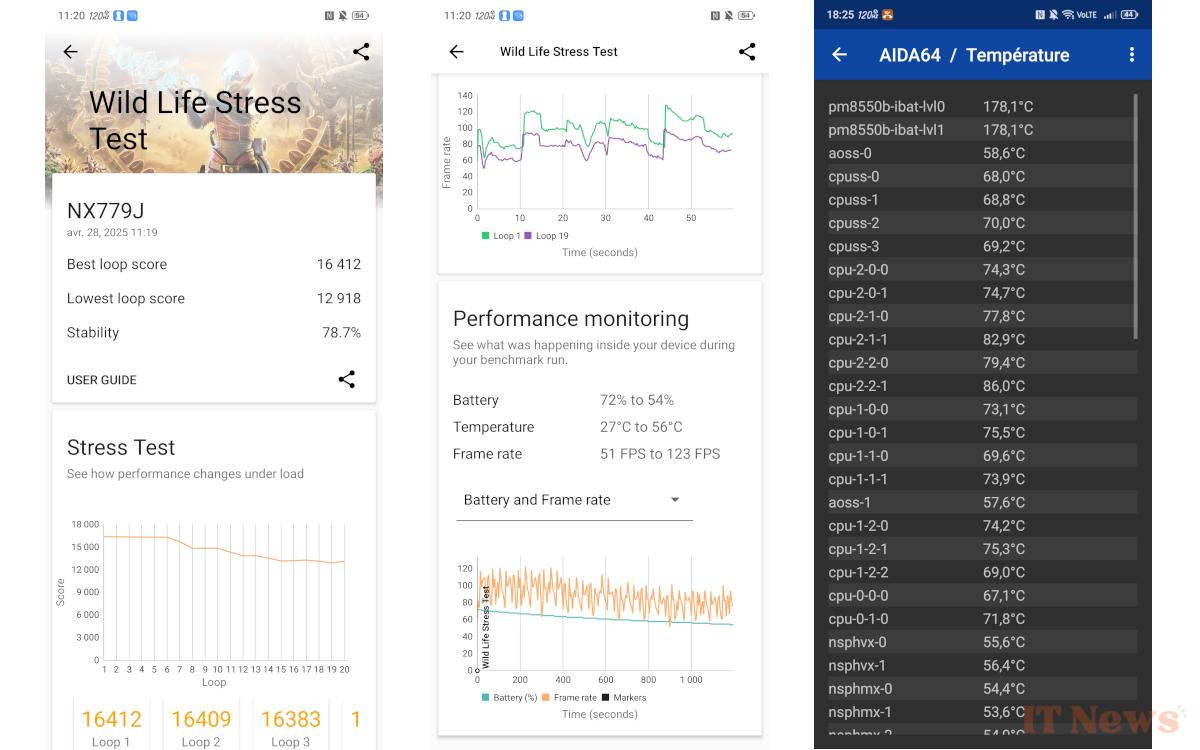Tap the VoLTE indicator in AIDA64 status bar
Image resolution: width=1200 pixels, height=750 pixels.
pos(1087,15)
